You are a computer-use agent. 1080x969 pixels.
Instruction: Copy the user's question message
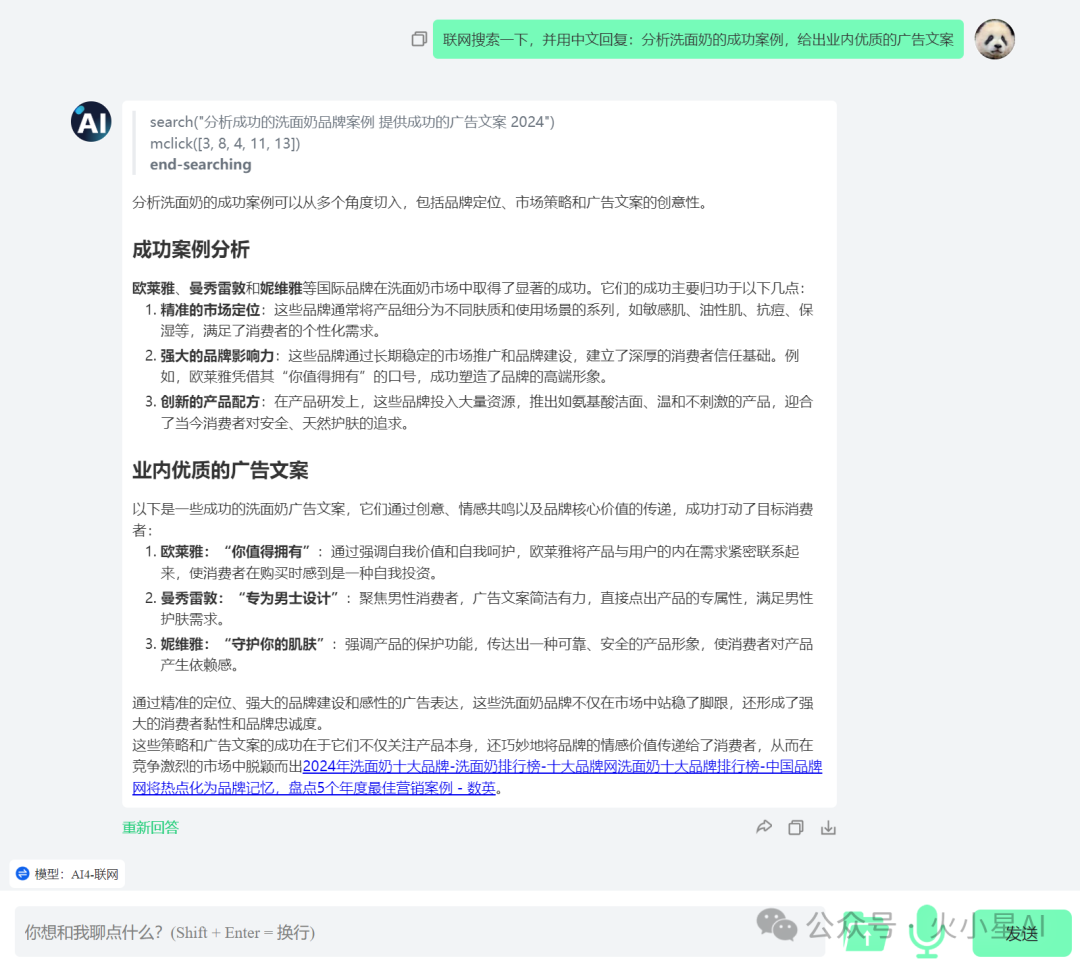click(x=419, y=39)
